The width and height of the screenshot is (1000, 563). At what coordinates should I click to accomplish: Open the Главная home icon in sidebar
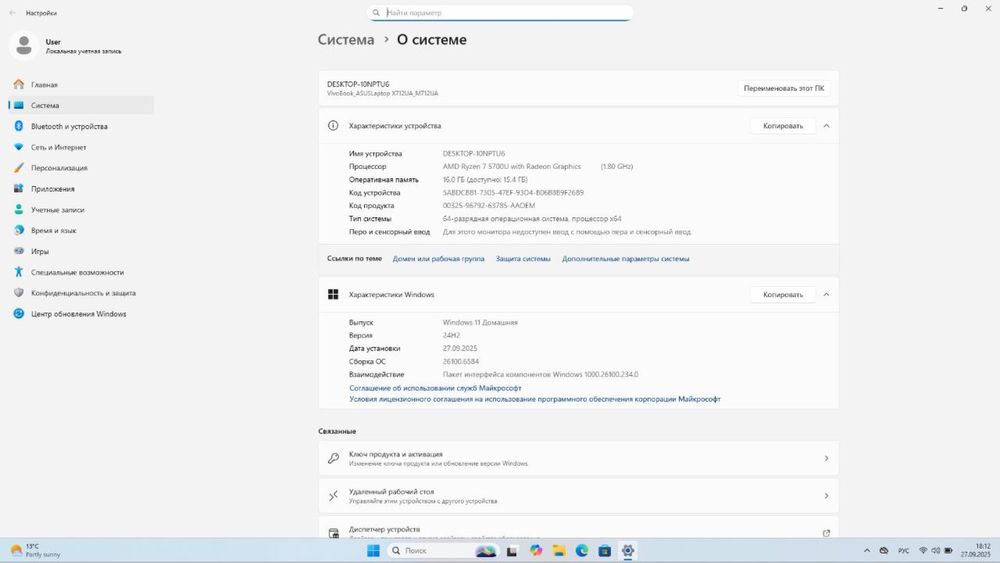[x=18, y=84]
